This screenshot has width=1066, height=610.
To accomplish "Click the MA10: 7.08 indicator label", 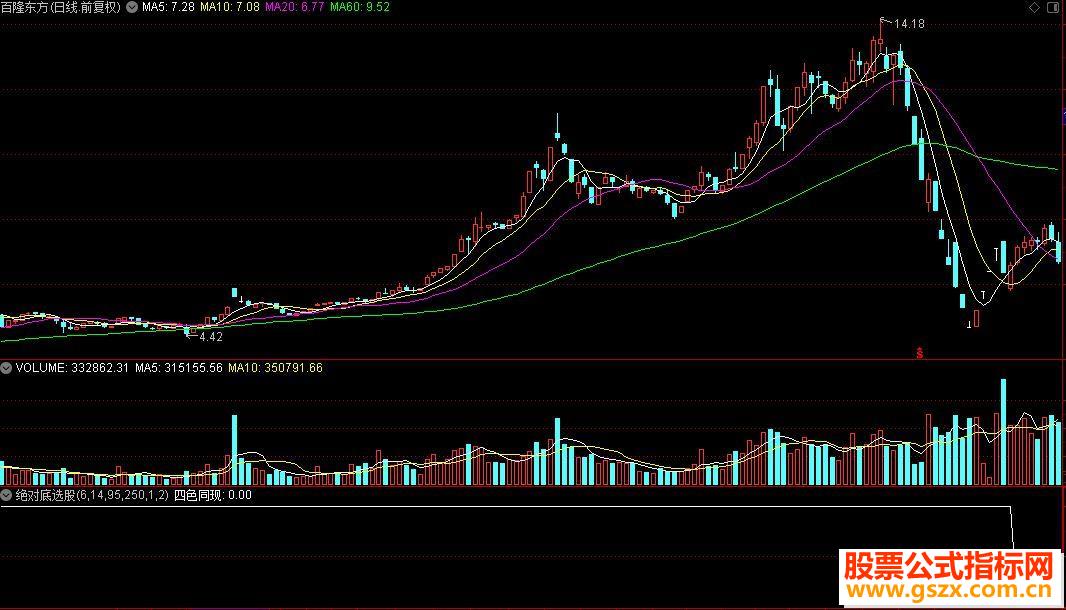I will click(230, 7).
